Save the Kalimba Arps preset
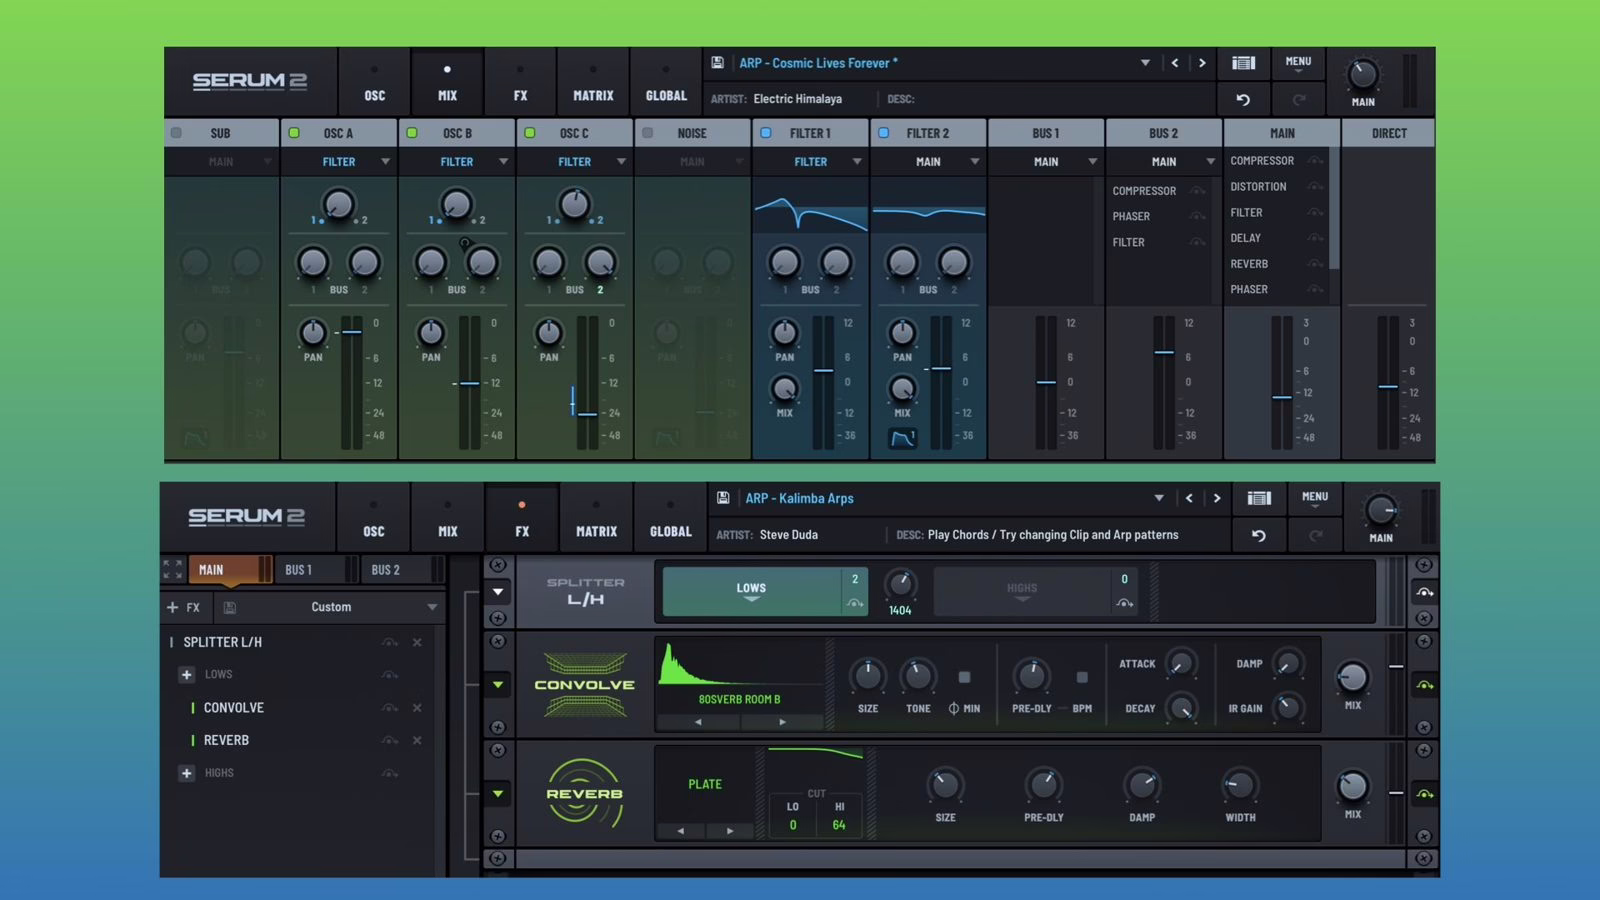The image size is (1600, 900). pos(723,498)
